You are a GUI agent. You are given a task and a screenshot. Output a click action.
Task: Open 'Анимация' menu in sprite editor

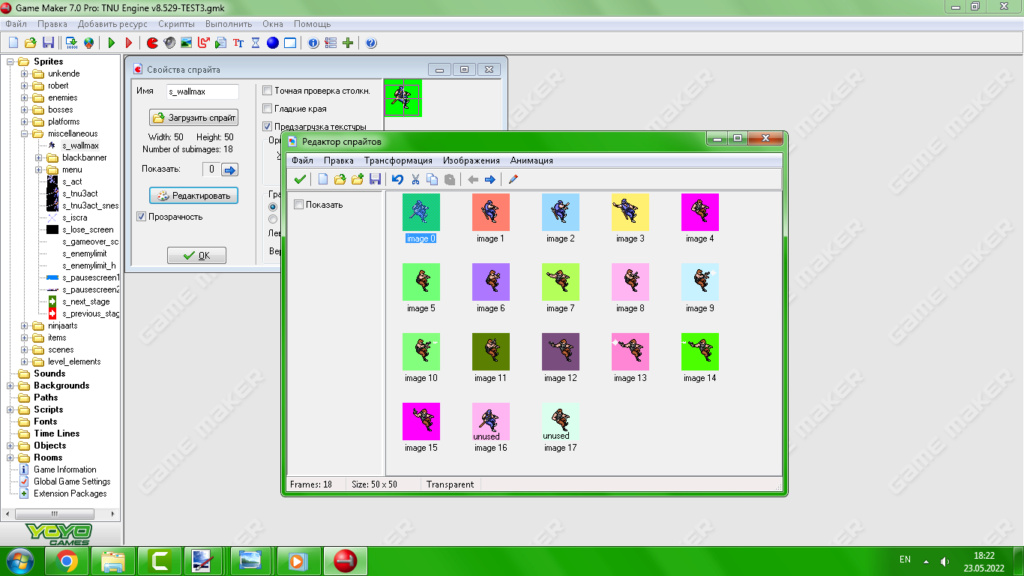[x=532, y=161]
